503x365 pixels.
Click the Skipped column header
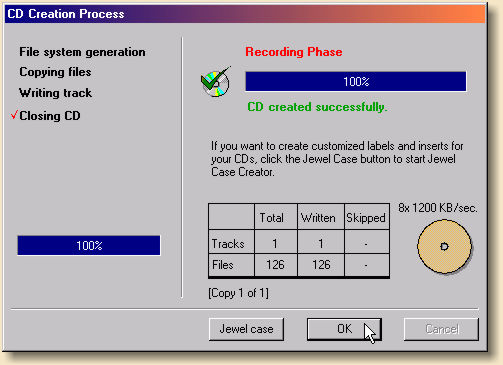(367, 217)
